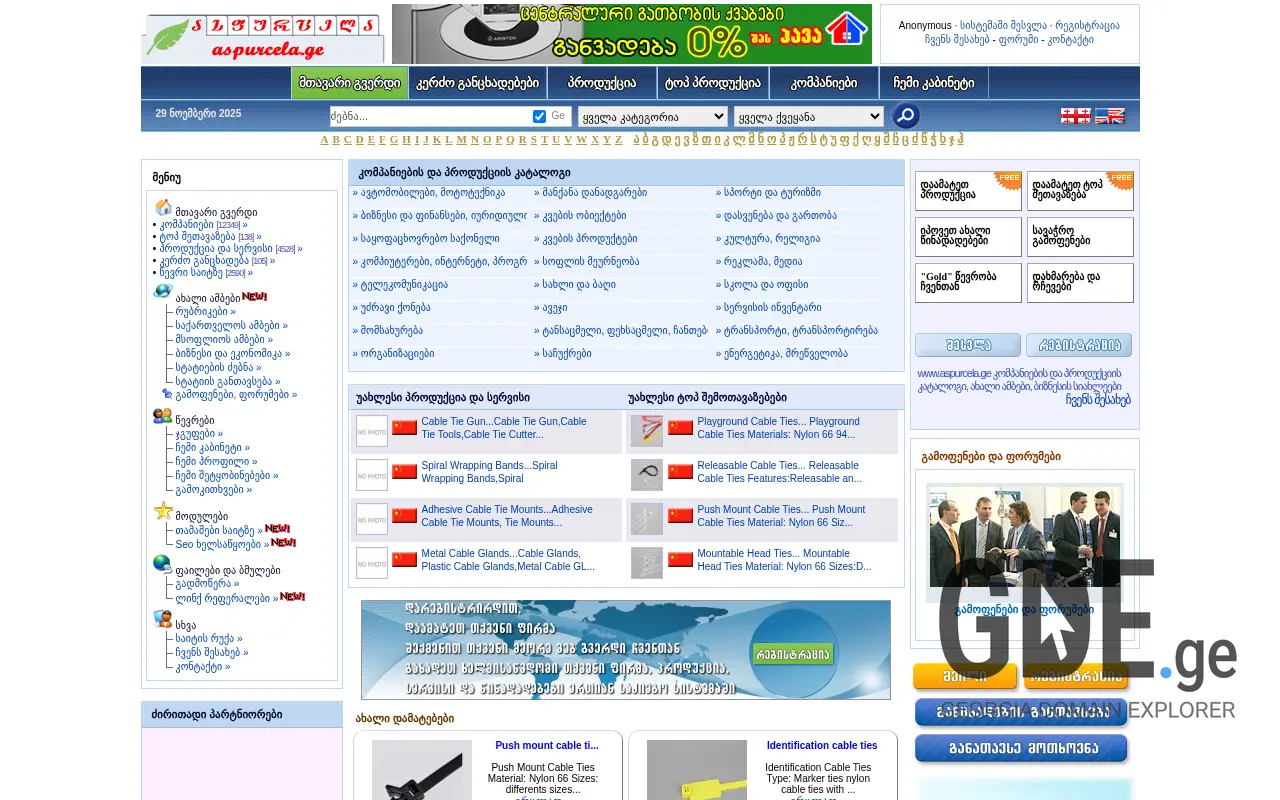The width and height of the screenshot is (1280, 800).
Task: Click the people icon next to ნევრები
Action: 162,416
